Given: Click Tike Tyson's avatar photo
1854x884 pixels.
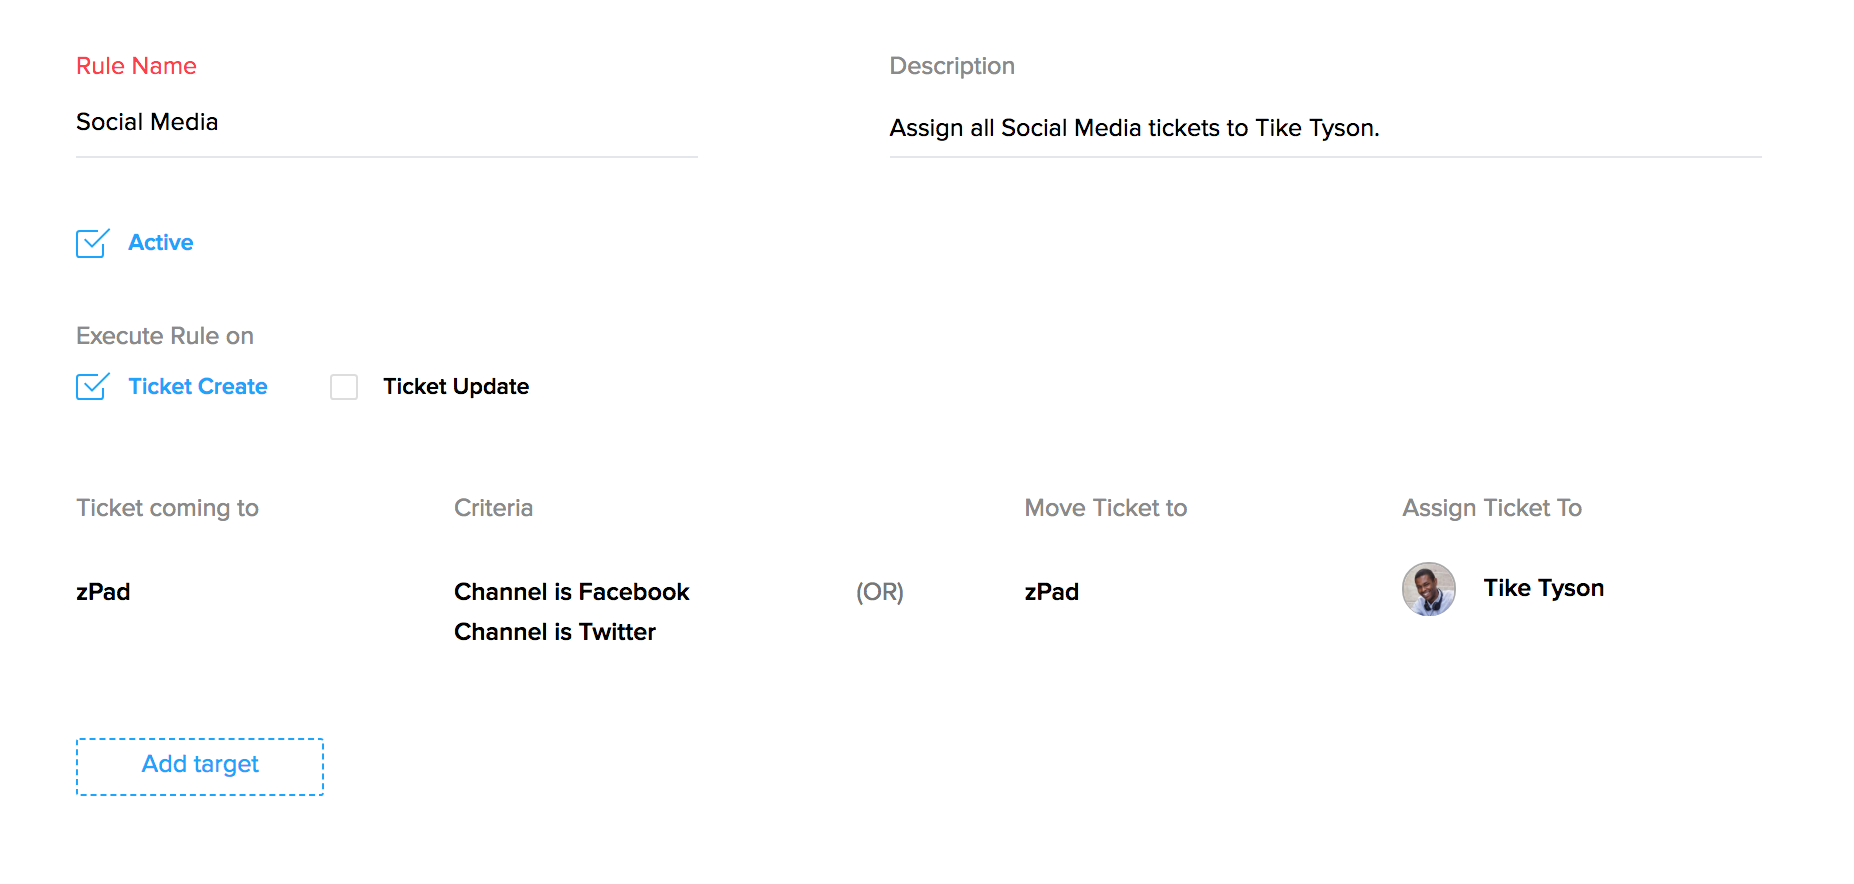Looking at the screenshot, I should (x=1428, y=589).
